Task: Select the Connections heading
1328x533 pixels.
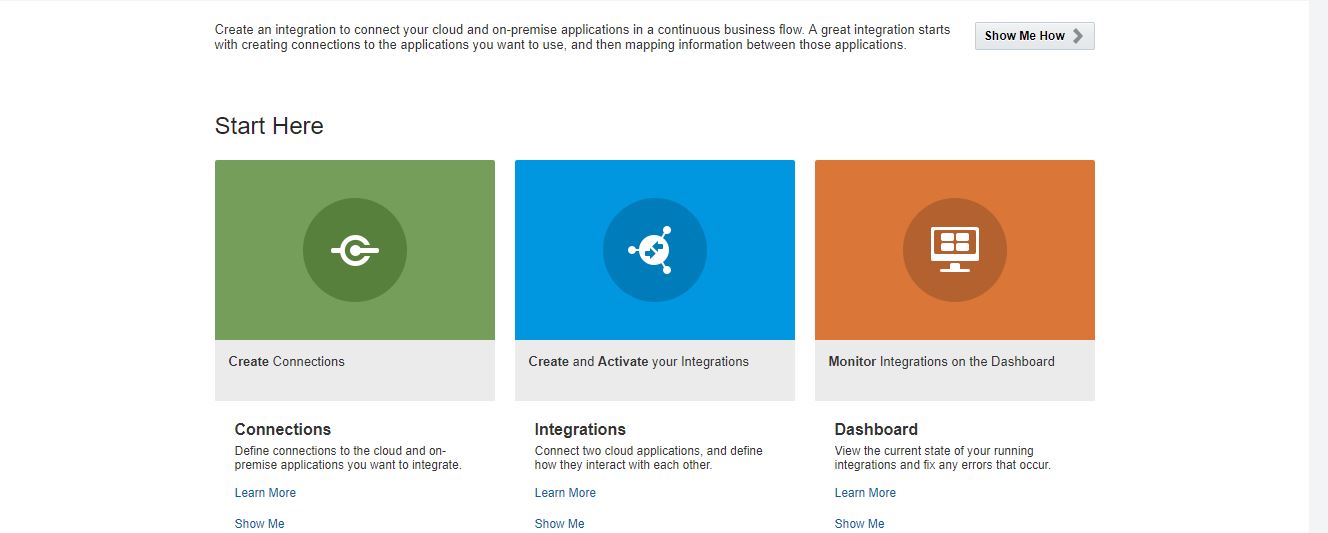Action: (283, 429)
